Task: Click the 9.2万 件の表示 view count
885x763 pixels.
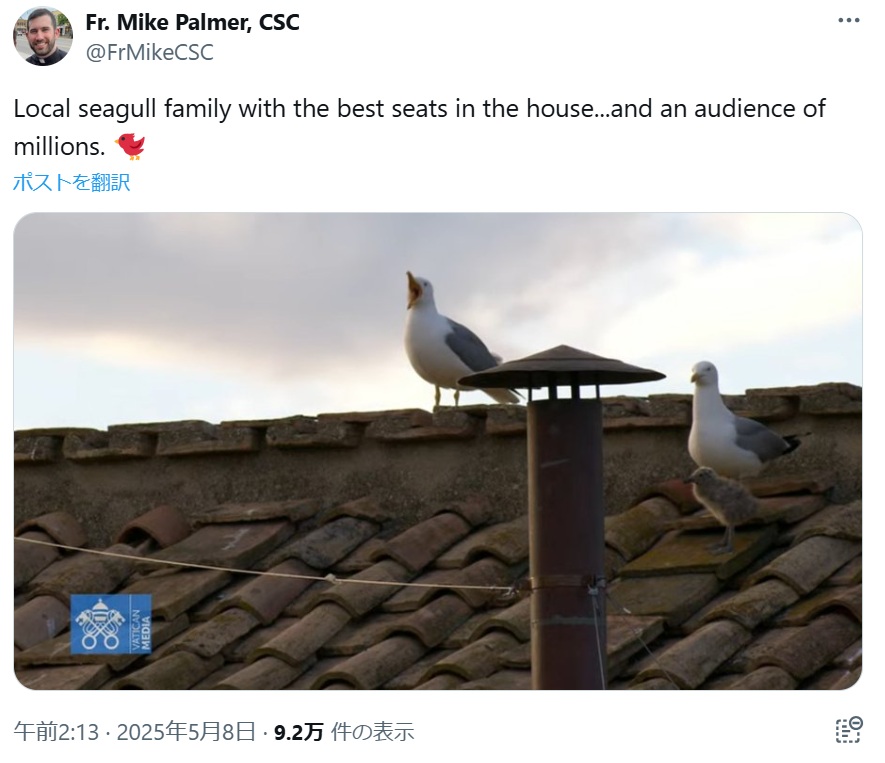Action: [x=344, y=732]
